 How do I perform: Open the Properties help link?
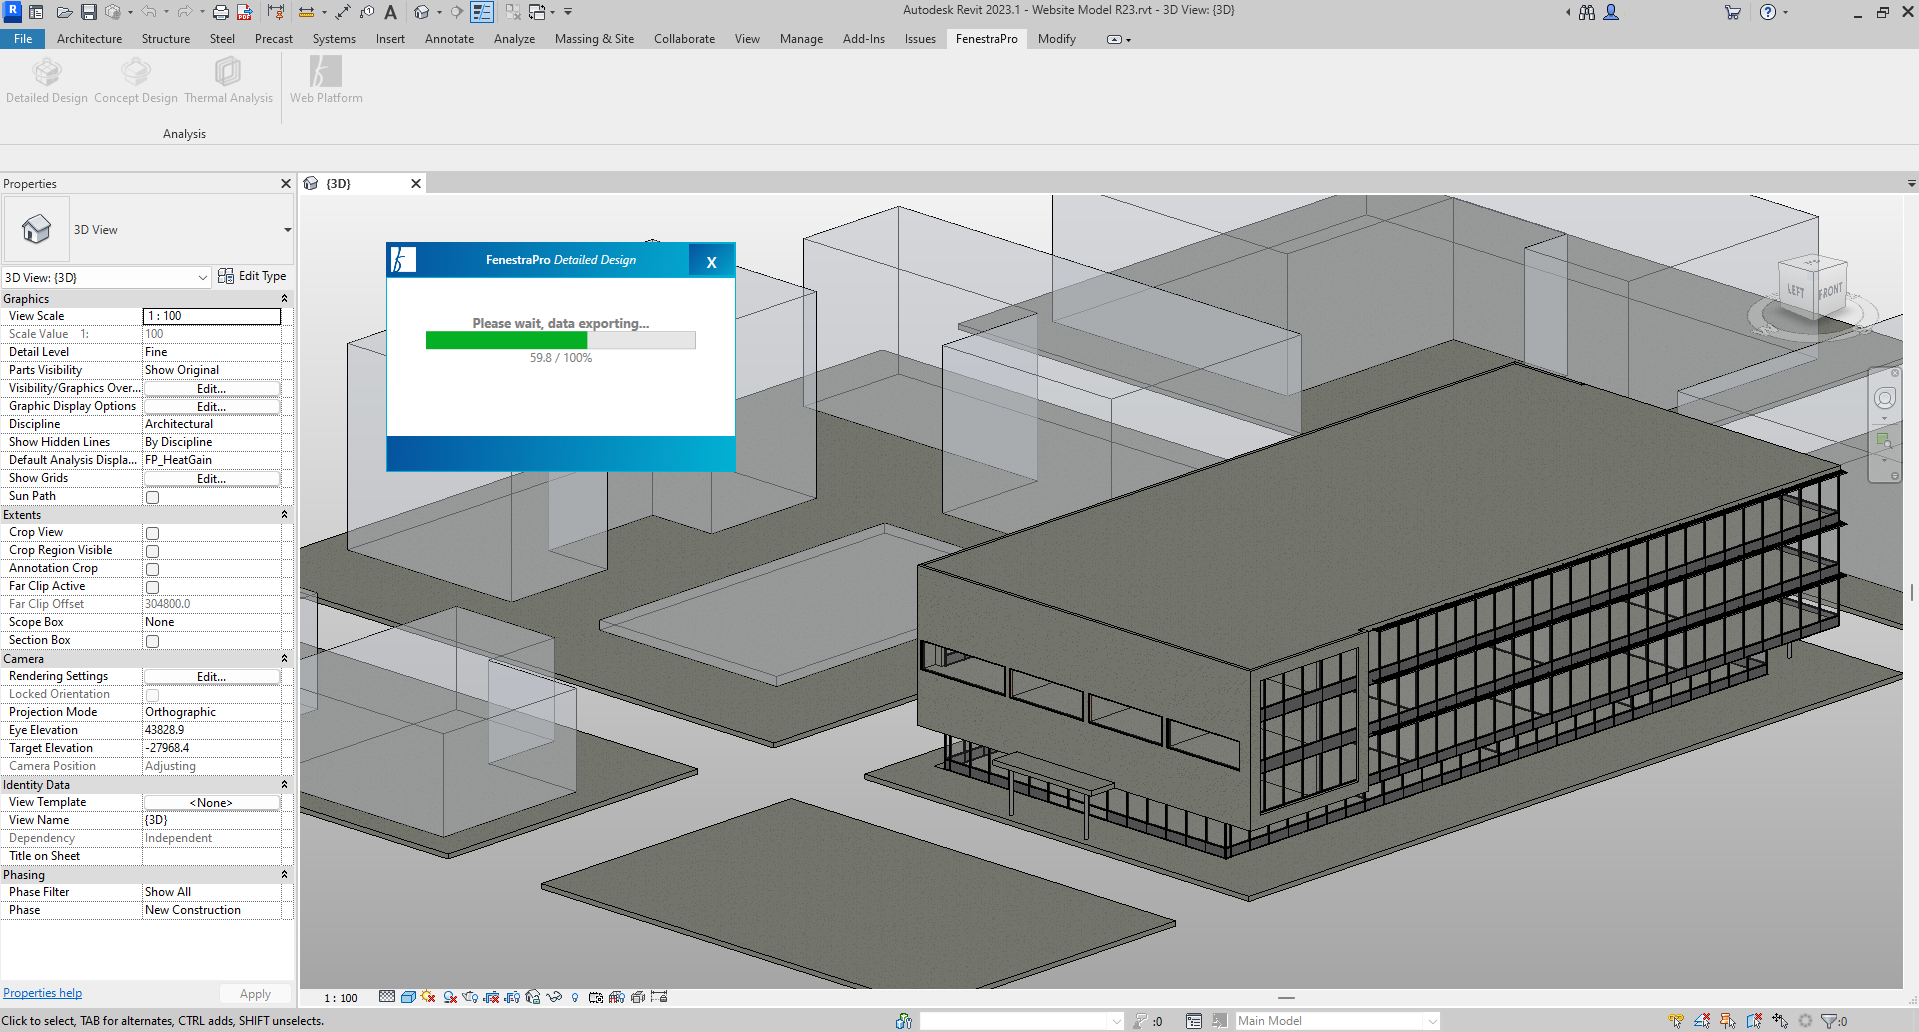tap(42, 993)
